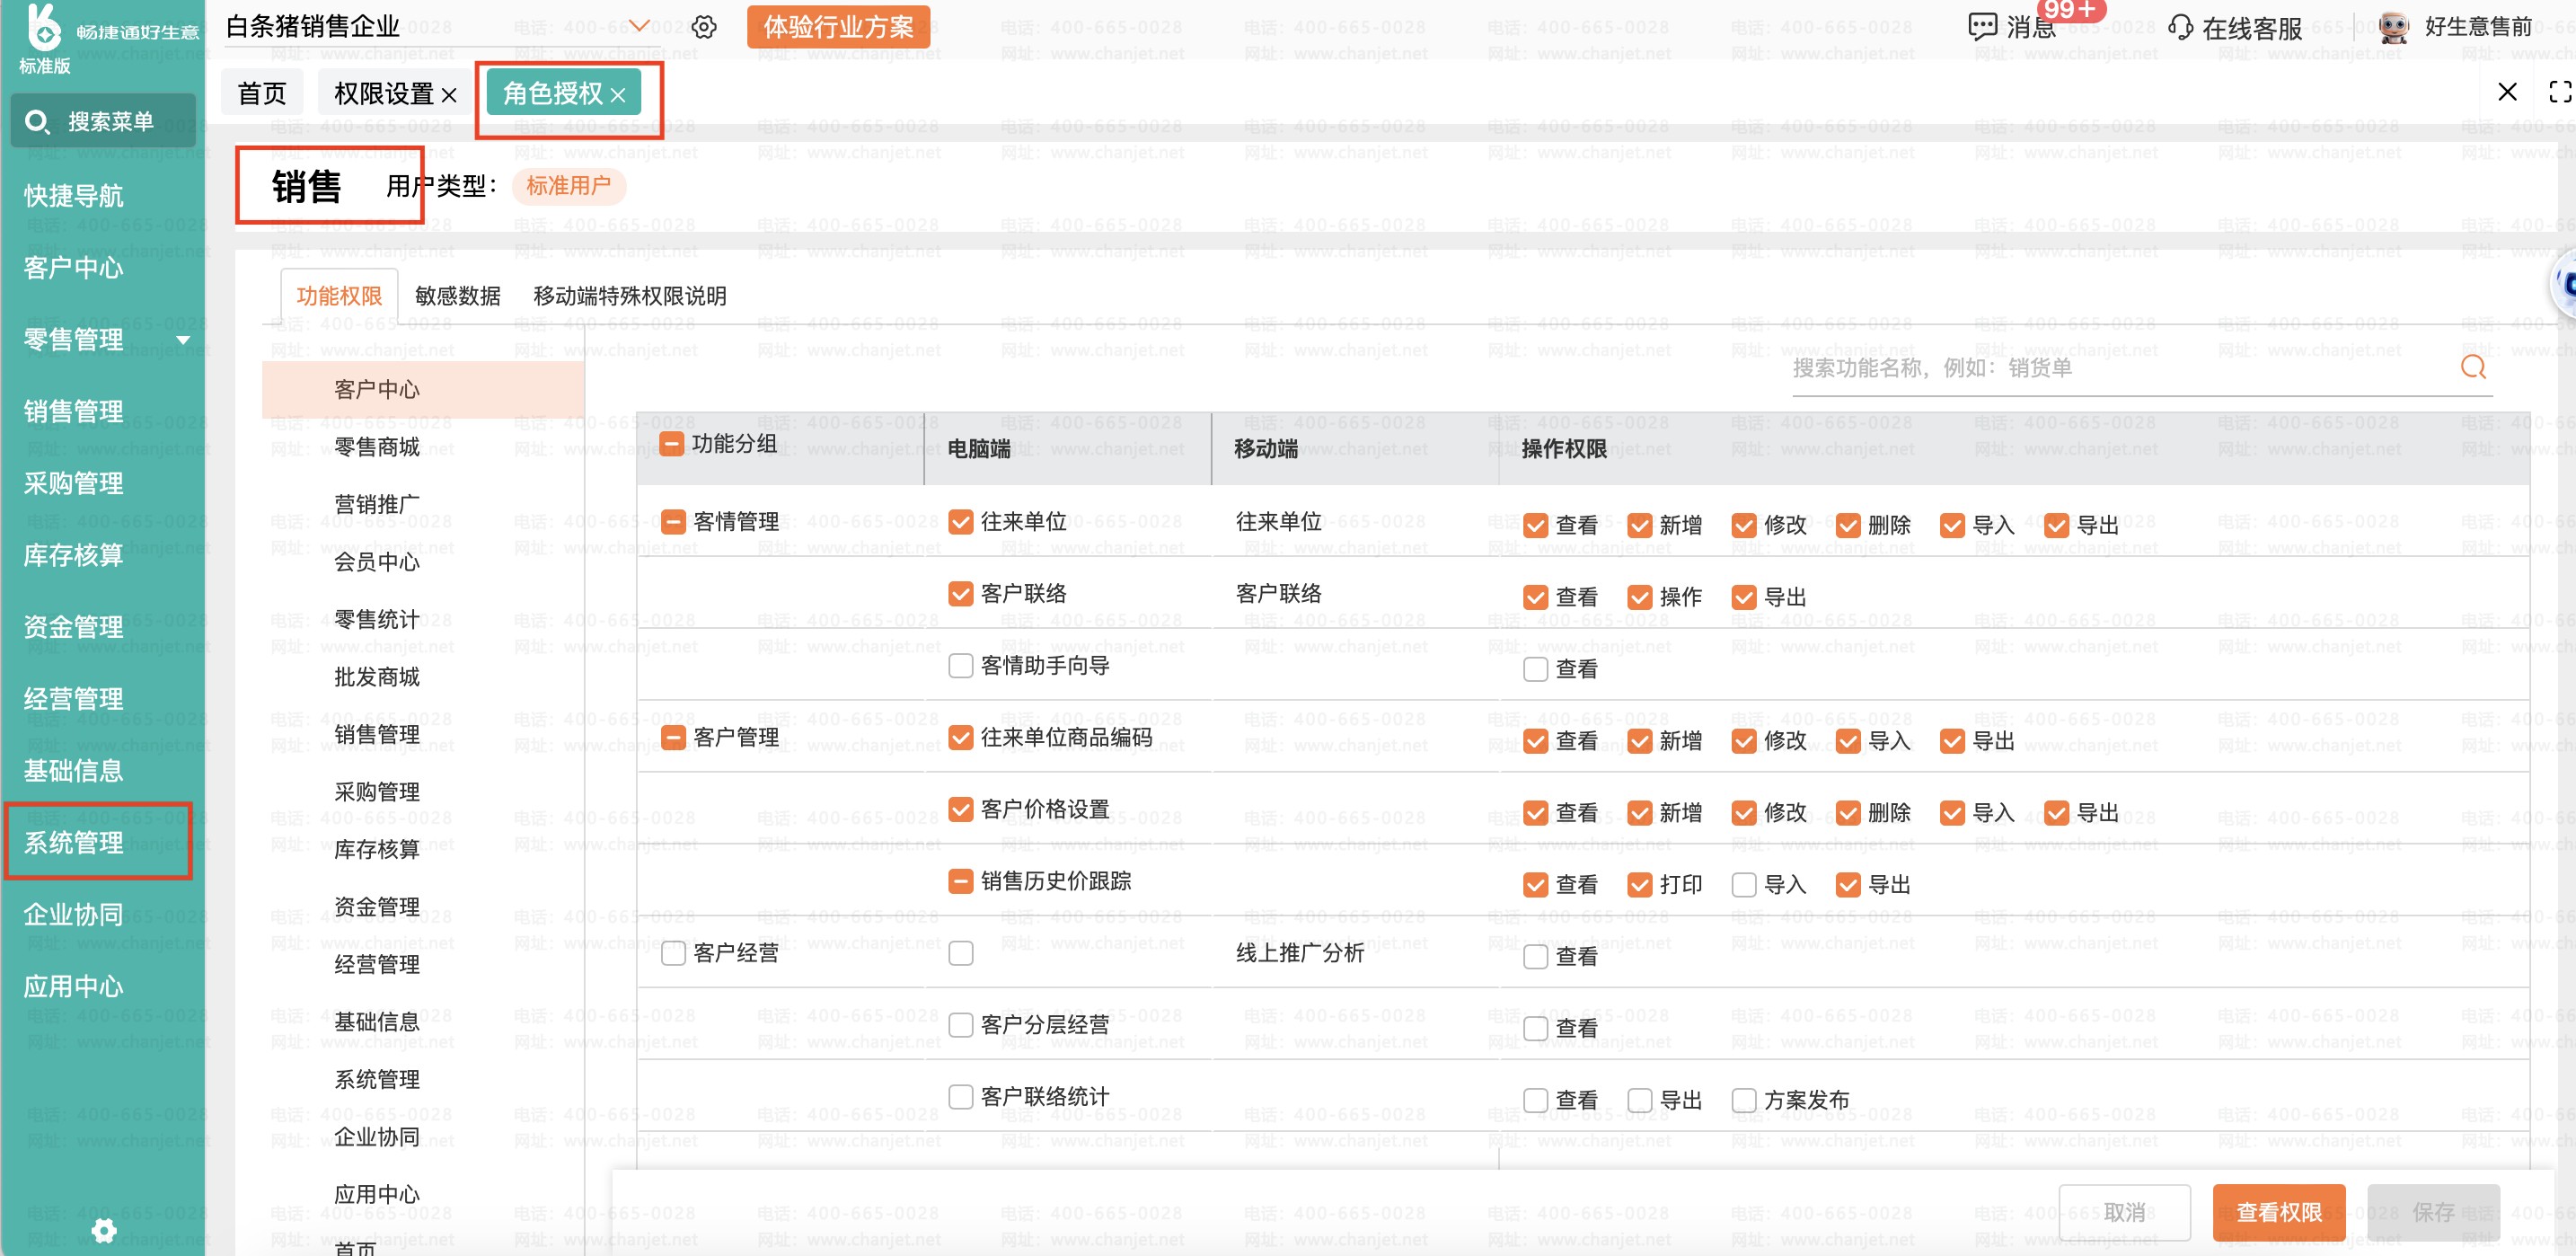This screenshot has width=2576, height=1256.
Task: Uncheck 往来单位 under 电脑端
Action: (x=961, y=521)
